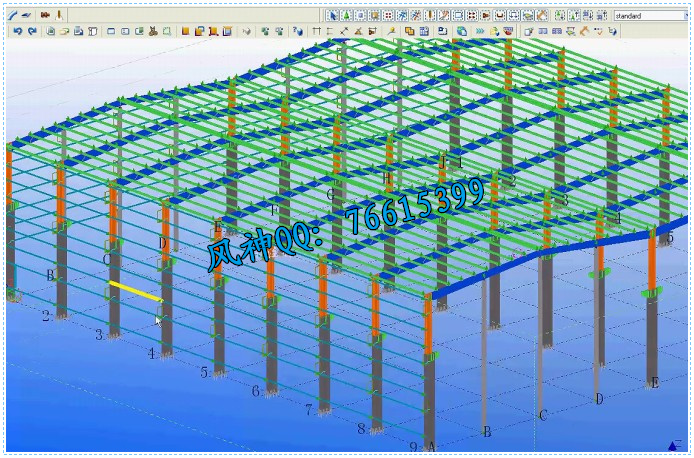Toggle the Select all selection switch
This screenshot has width=694, height=458.
pos(334,16)
